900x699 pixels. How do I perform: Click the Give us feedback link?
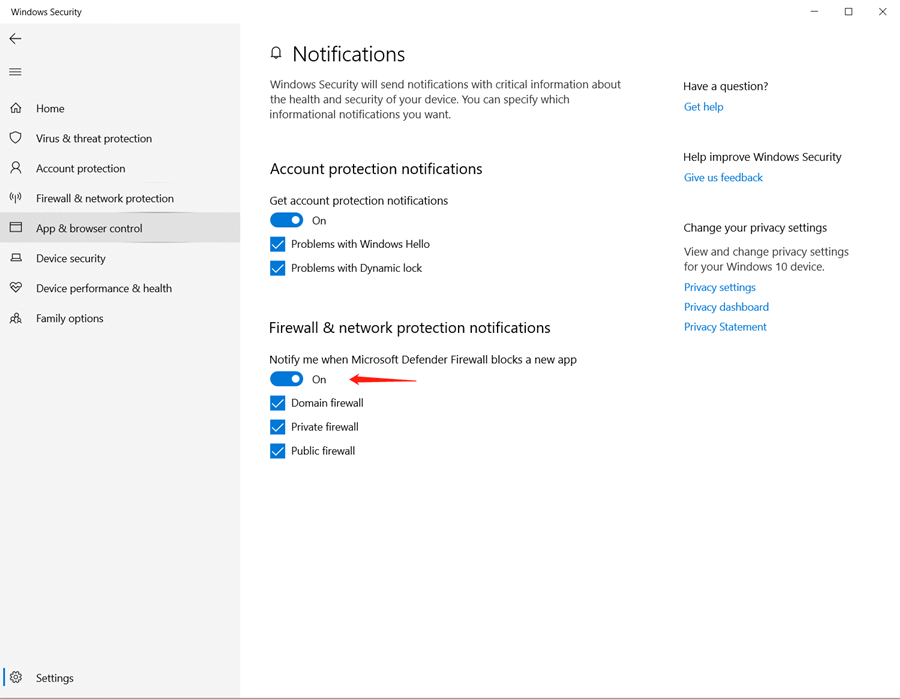[723, 178]
